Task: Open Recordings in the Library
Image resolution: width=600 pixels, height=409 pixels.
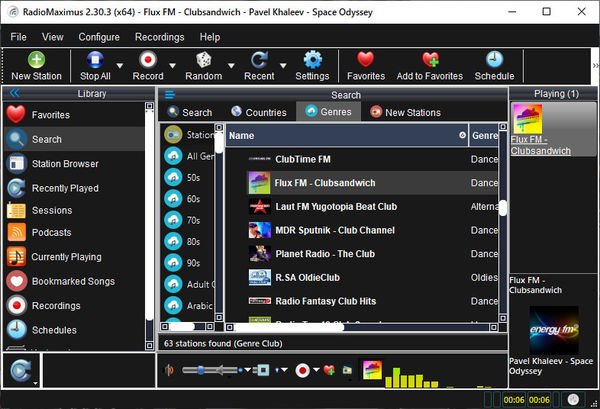Action: [x=74, y=305]
